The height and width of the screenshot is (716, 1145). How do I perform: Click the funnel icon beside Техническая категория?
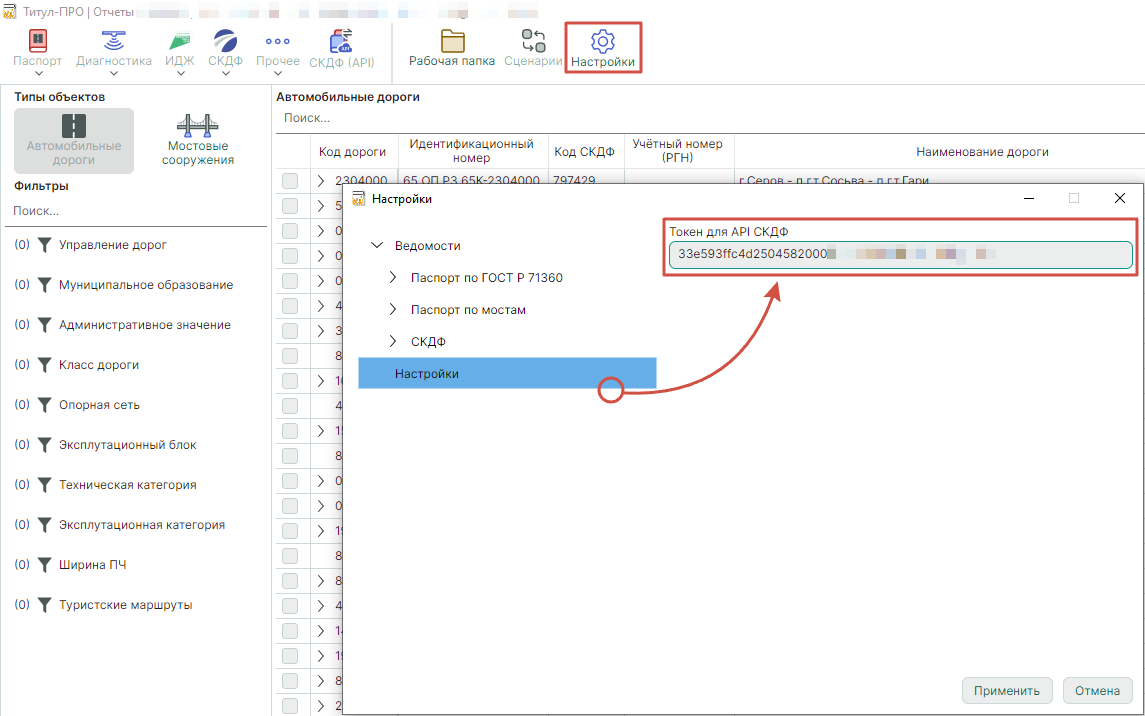45,485
